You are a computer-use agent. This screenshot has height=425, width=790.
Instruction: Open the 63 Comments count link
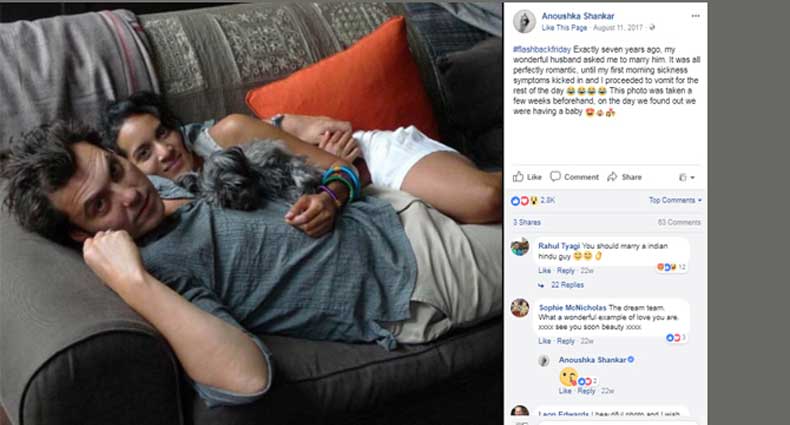(x=679, y=222)
